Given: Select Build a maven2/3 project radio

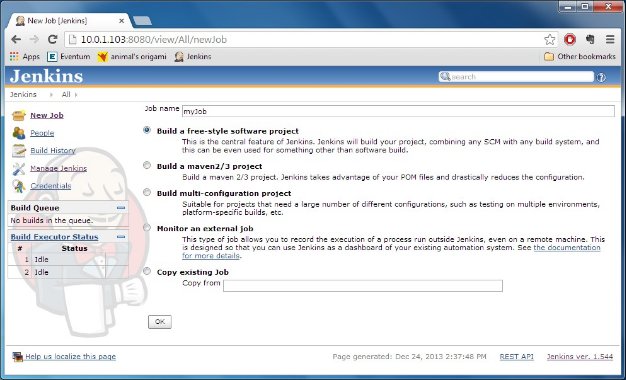Looking at the screenshot, I should 147,165.
